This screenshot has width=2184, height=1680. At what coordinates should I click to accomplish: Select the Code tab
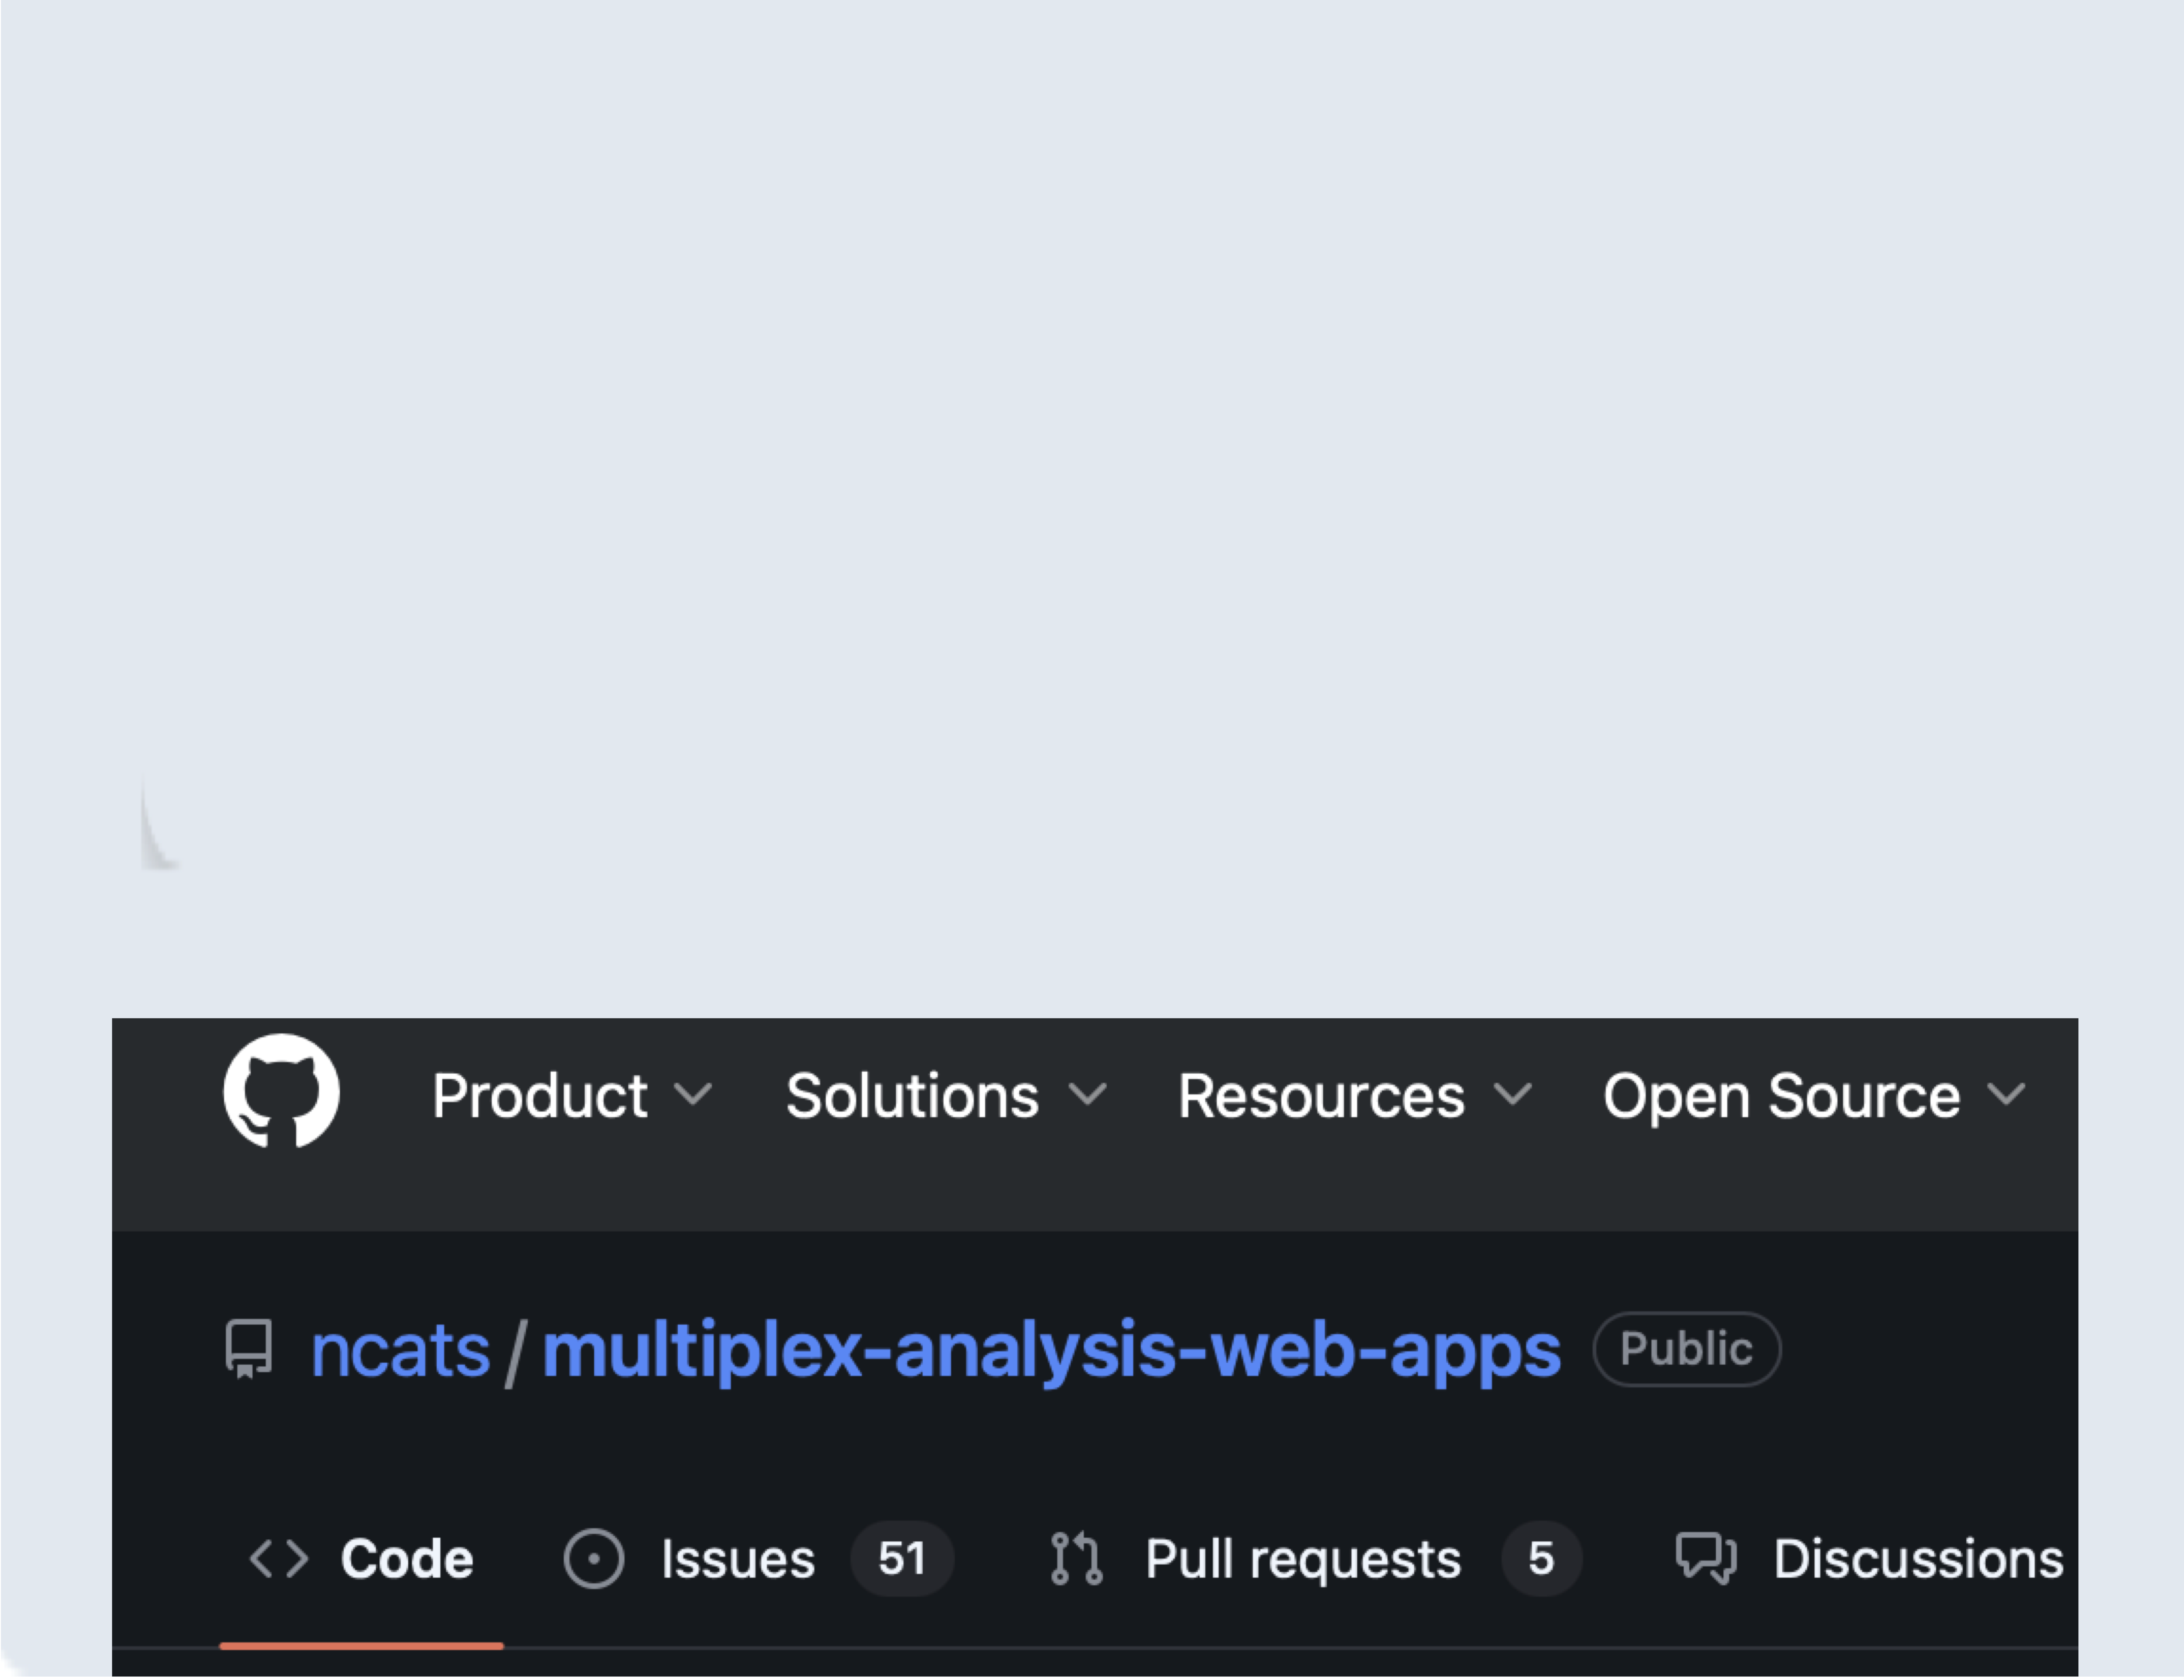(406, 1558)
